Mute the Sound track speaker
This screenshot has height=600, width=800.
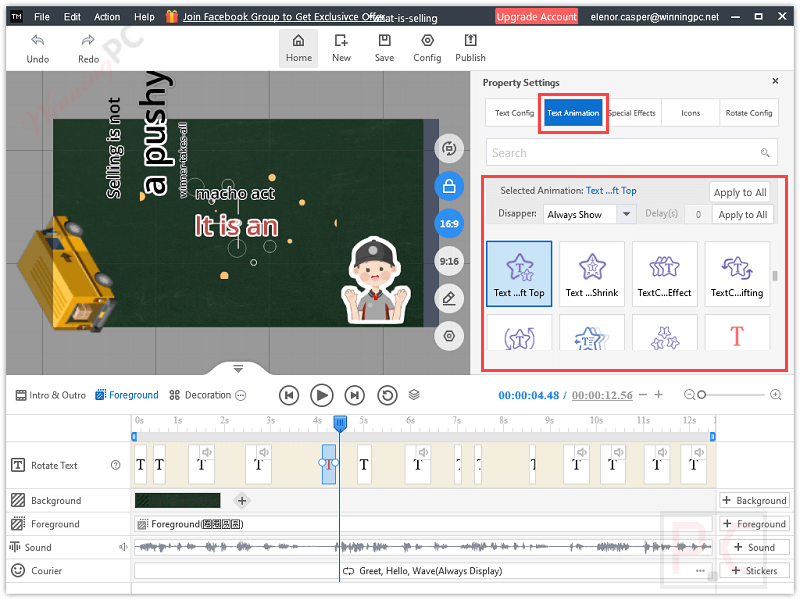123,547
